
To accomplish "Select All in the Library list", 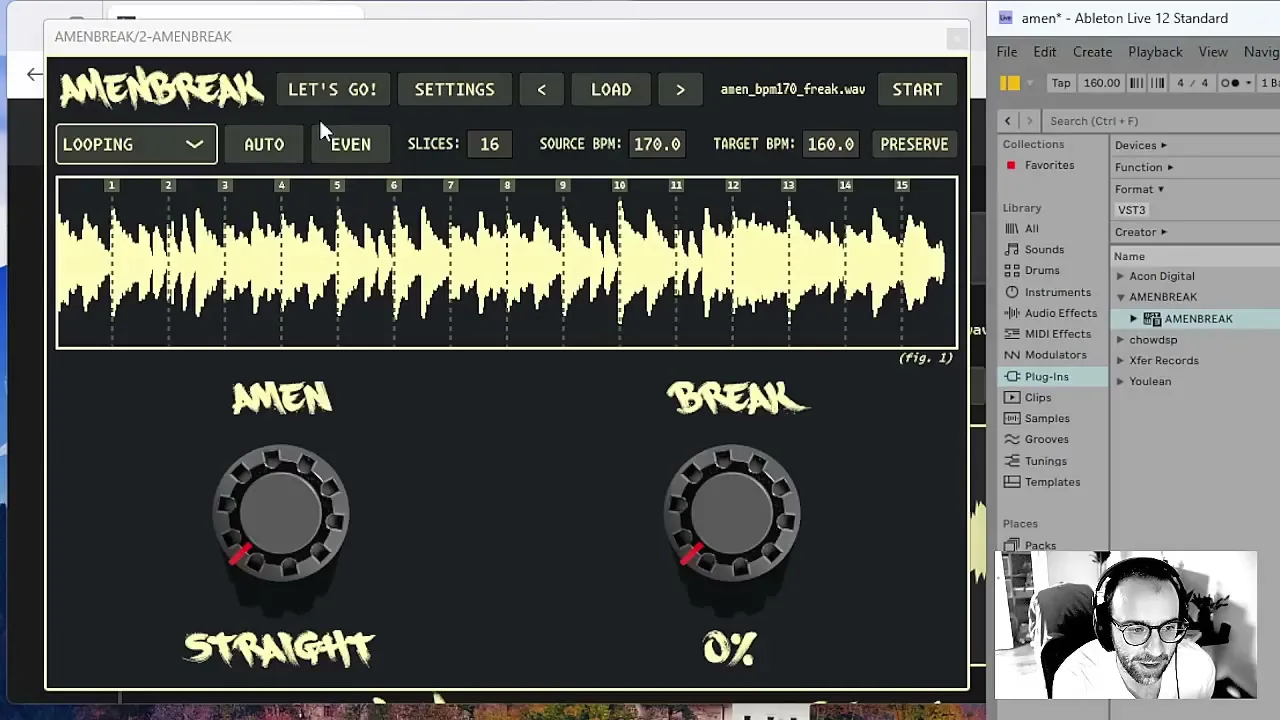I will pyautogui.click(x=1031, y=228).
